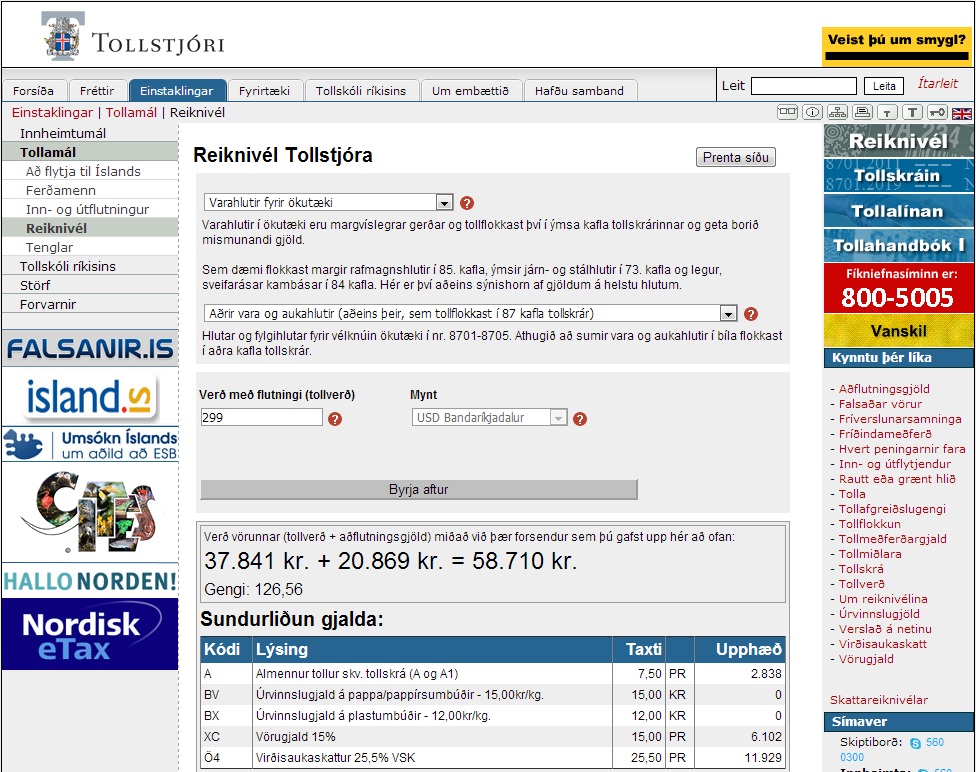Click the glasses accessibility icon

[x=788, y=113]
